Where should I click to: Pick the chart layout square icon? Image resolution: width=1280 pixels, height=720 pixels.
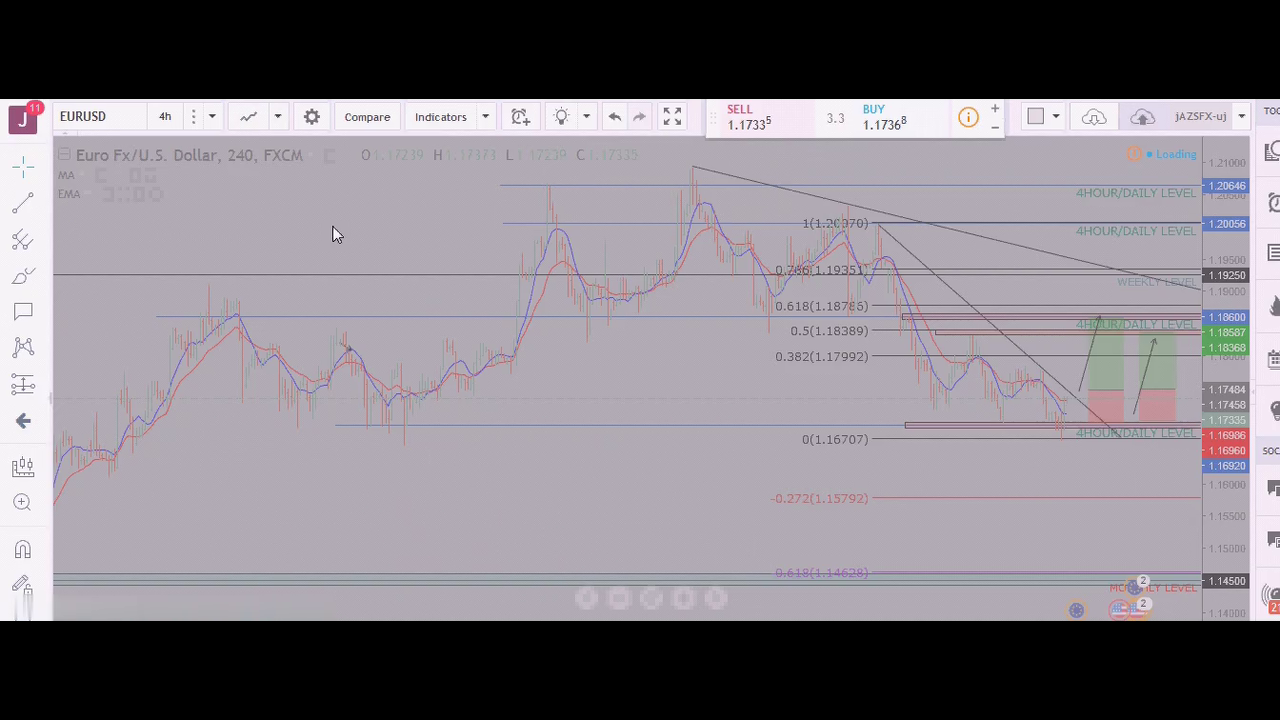tap(1036, 117)
